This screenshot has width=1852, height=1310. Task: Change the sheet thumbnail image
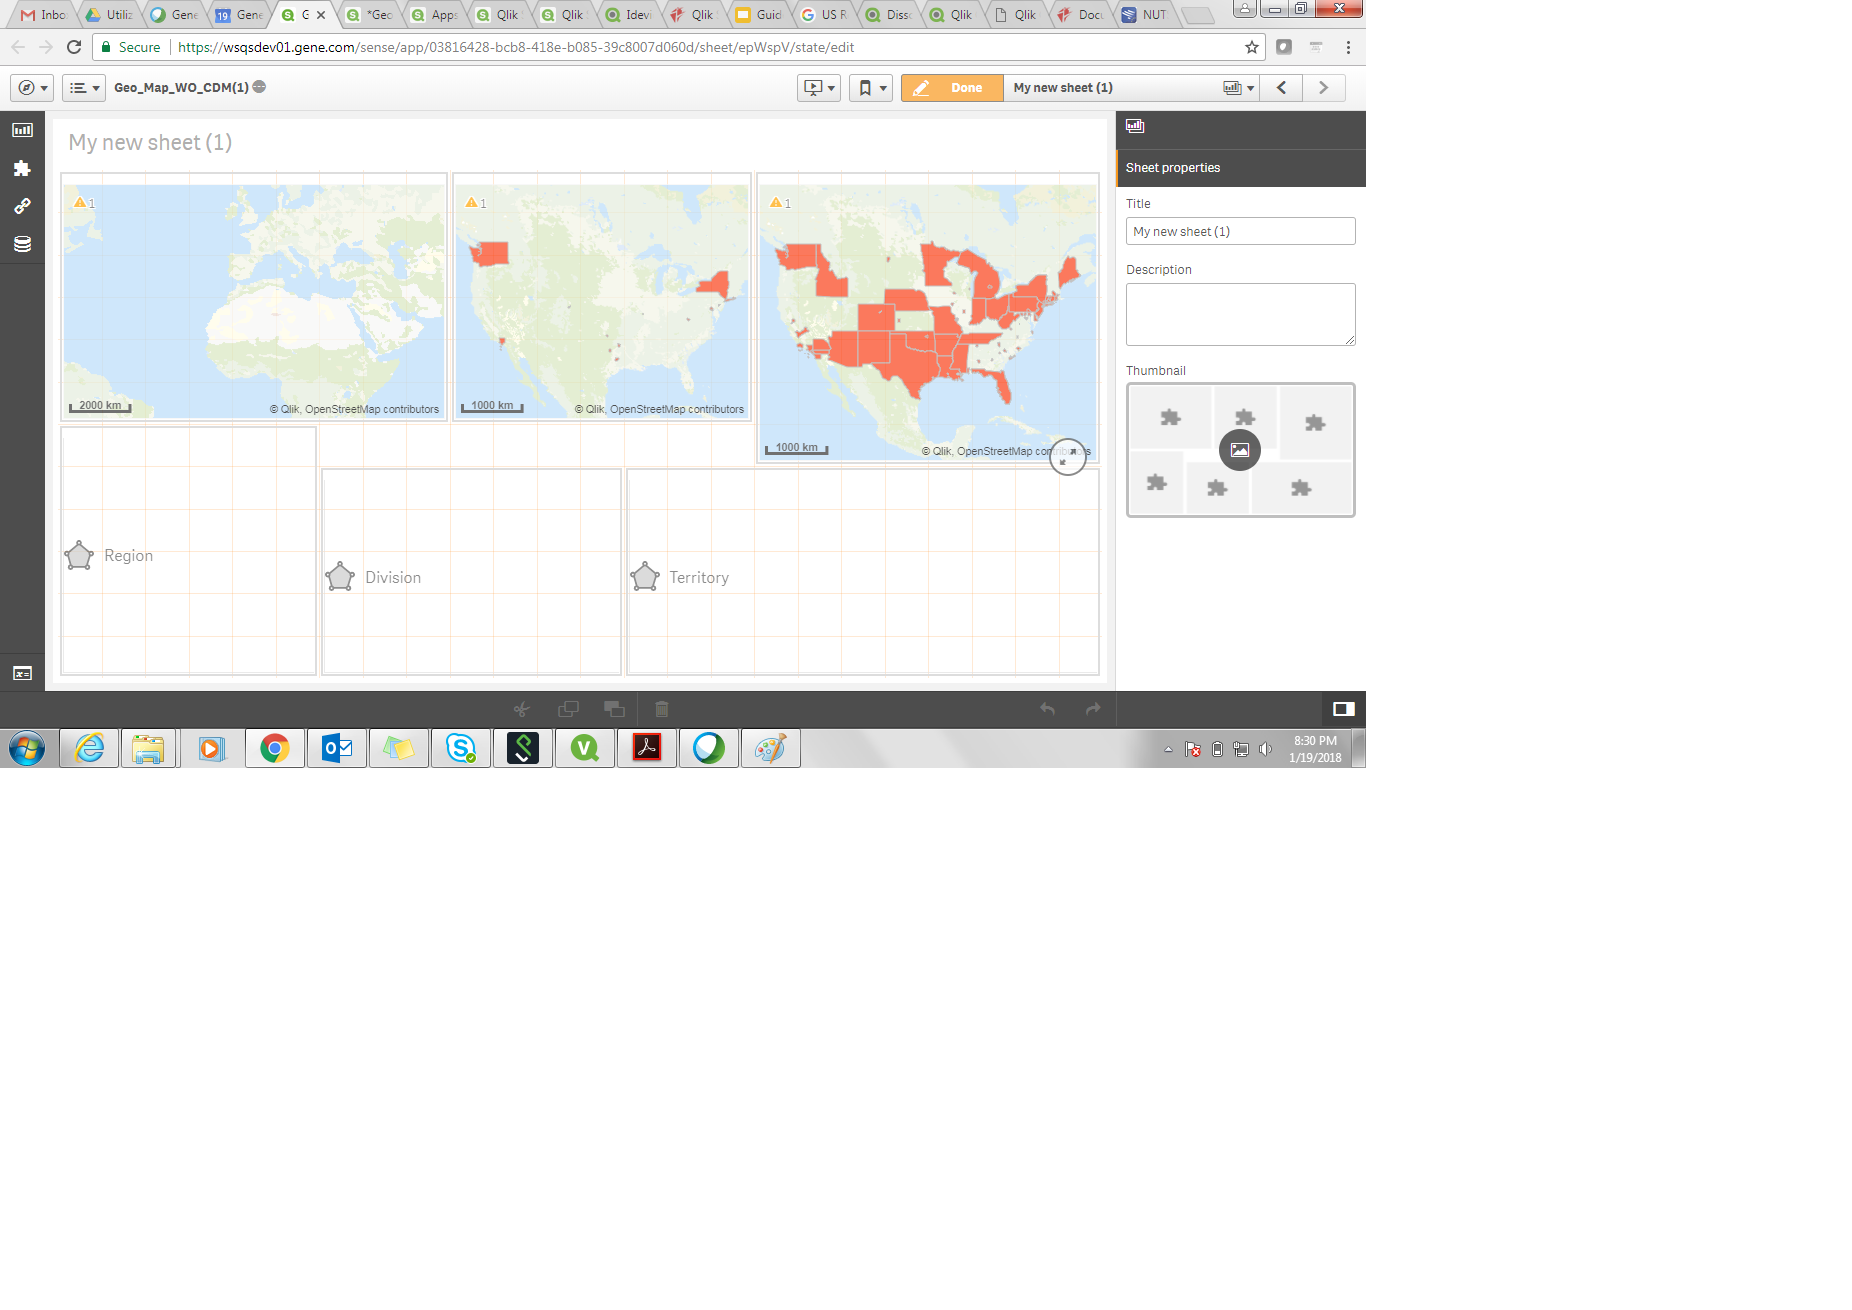point(1240,450)
